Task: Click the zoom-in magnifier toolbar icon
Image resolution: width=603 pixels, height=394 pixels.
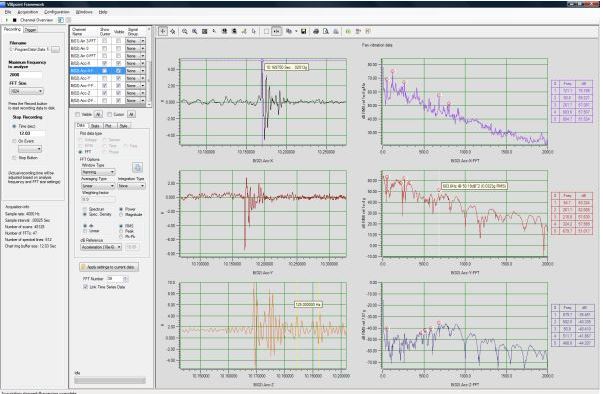Action: click(x=185, y=32)
